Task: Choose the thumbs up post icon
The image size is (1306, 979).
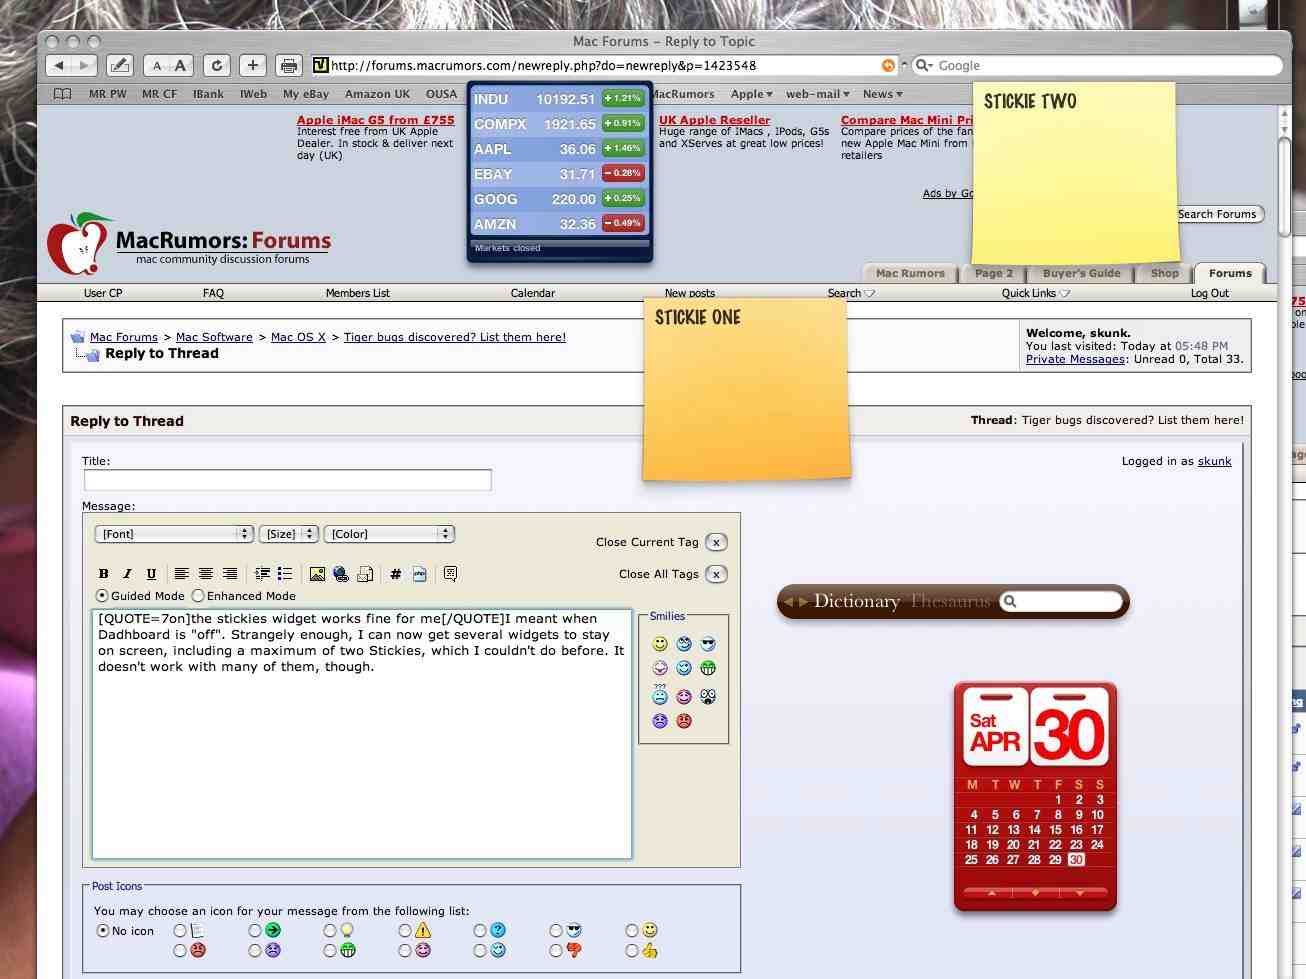Action: coord(650,951)
